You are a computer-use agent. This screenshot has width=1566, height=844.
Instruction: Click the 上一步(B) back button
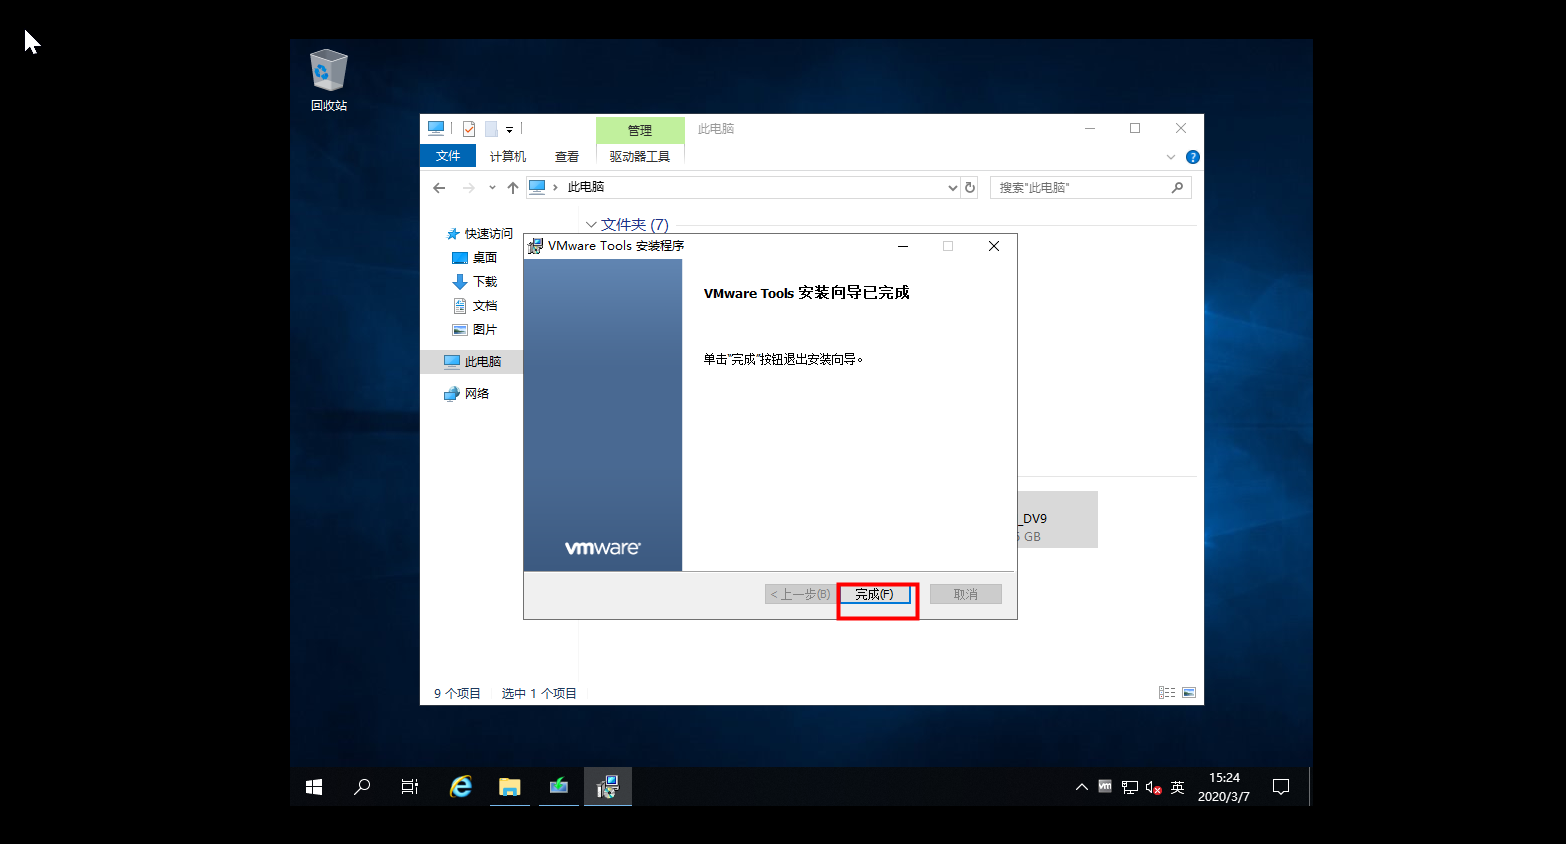point(799,594)
